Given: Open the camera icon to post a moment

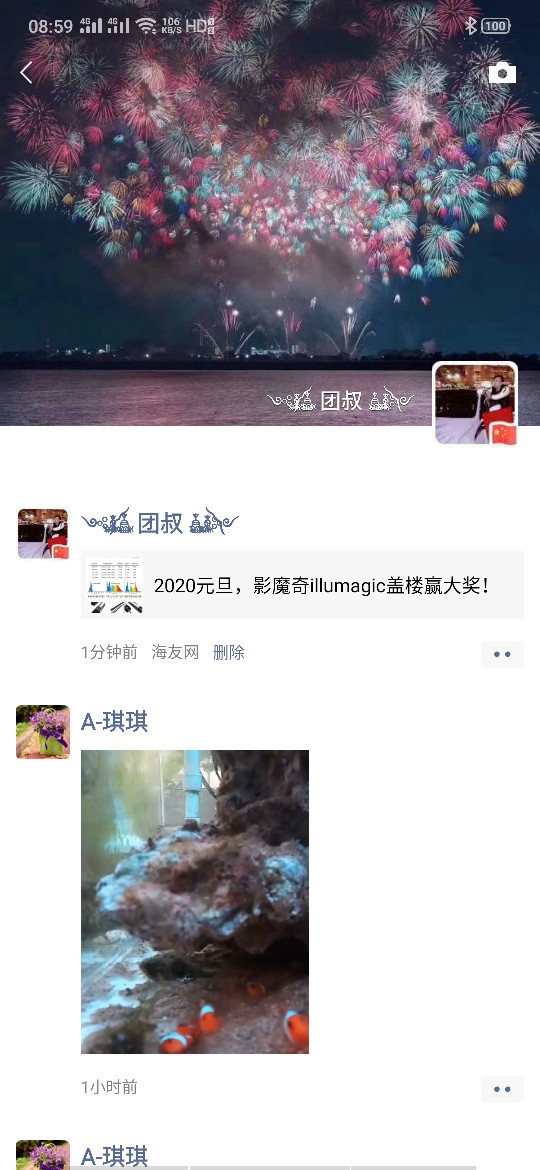Looking at the screenshot, I should pos(502,72).
